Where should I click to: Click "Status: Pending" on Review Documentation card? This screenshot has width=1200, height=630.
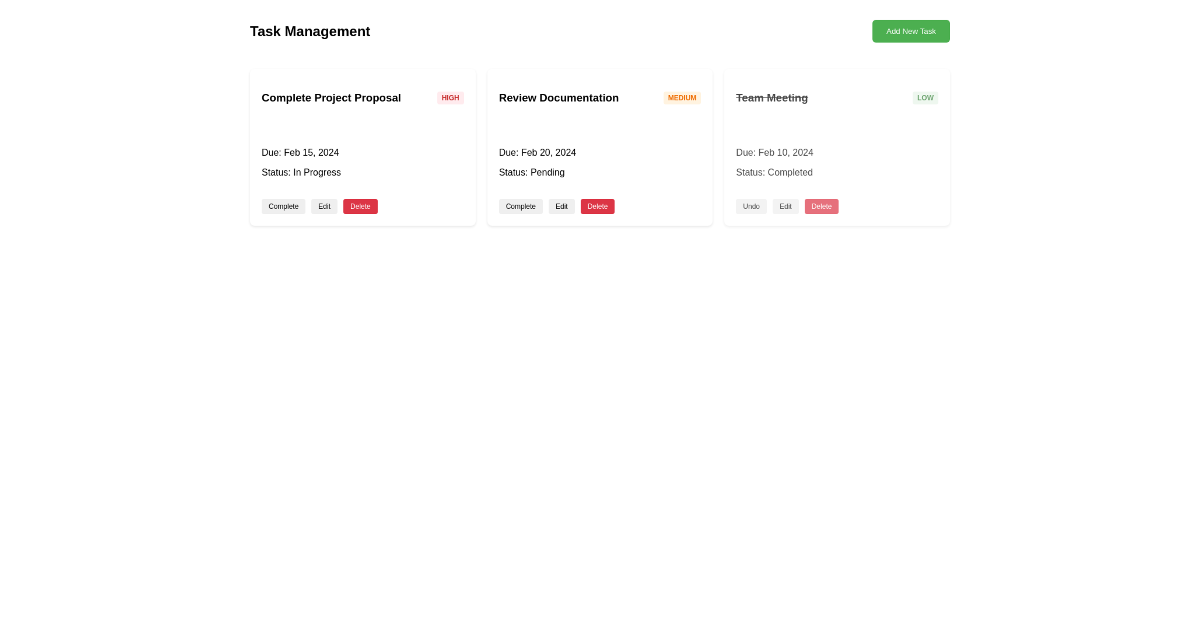[x=531, y=172]
